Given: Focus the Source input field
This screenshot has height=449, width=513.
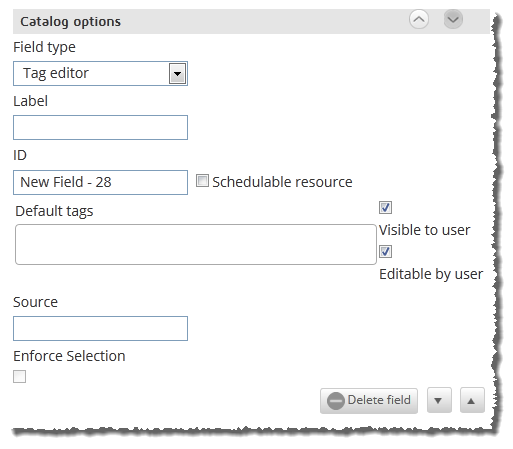Looking at the screenshot, I should click(100, 328).
